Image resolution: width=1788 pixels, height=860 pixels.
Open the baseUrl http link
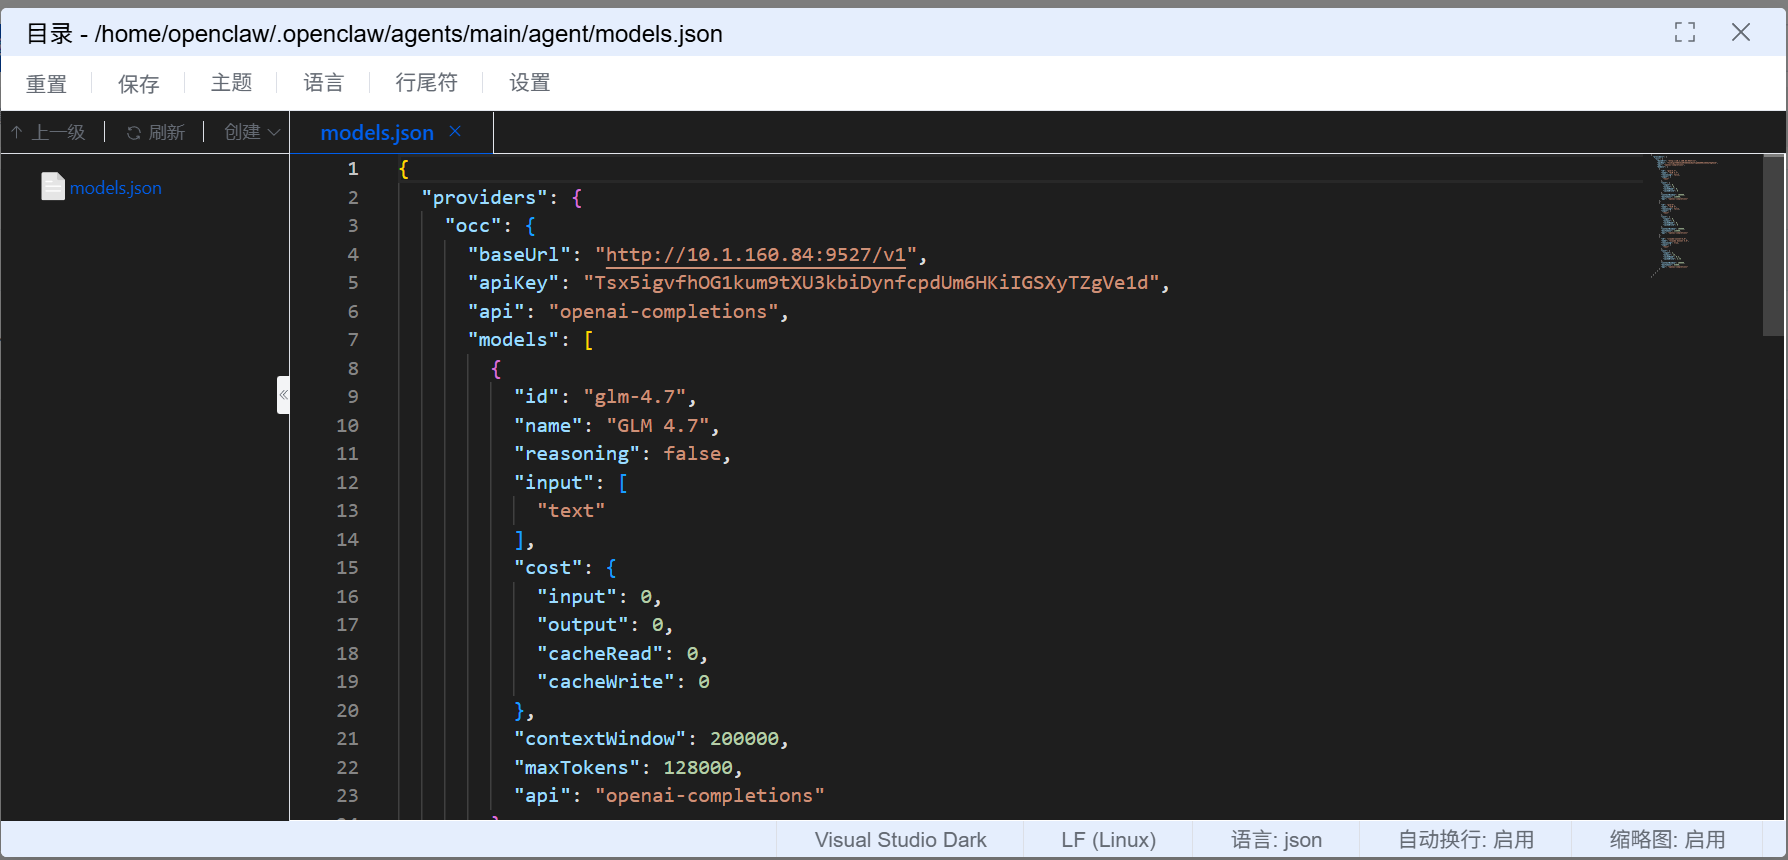click(755, 255)
